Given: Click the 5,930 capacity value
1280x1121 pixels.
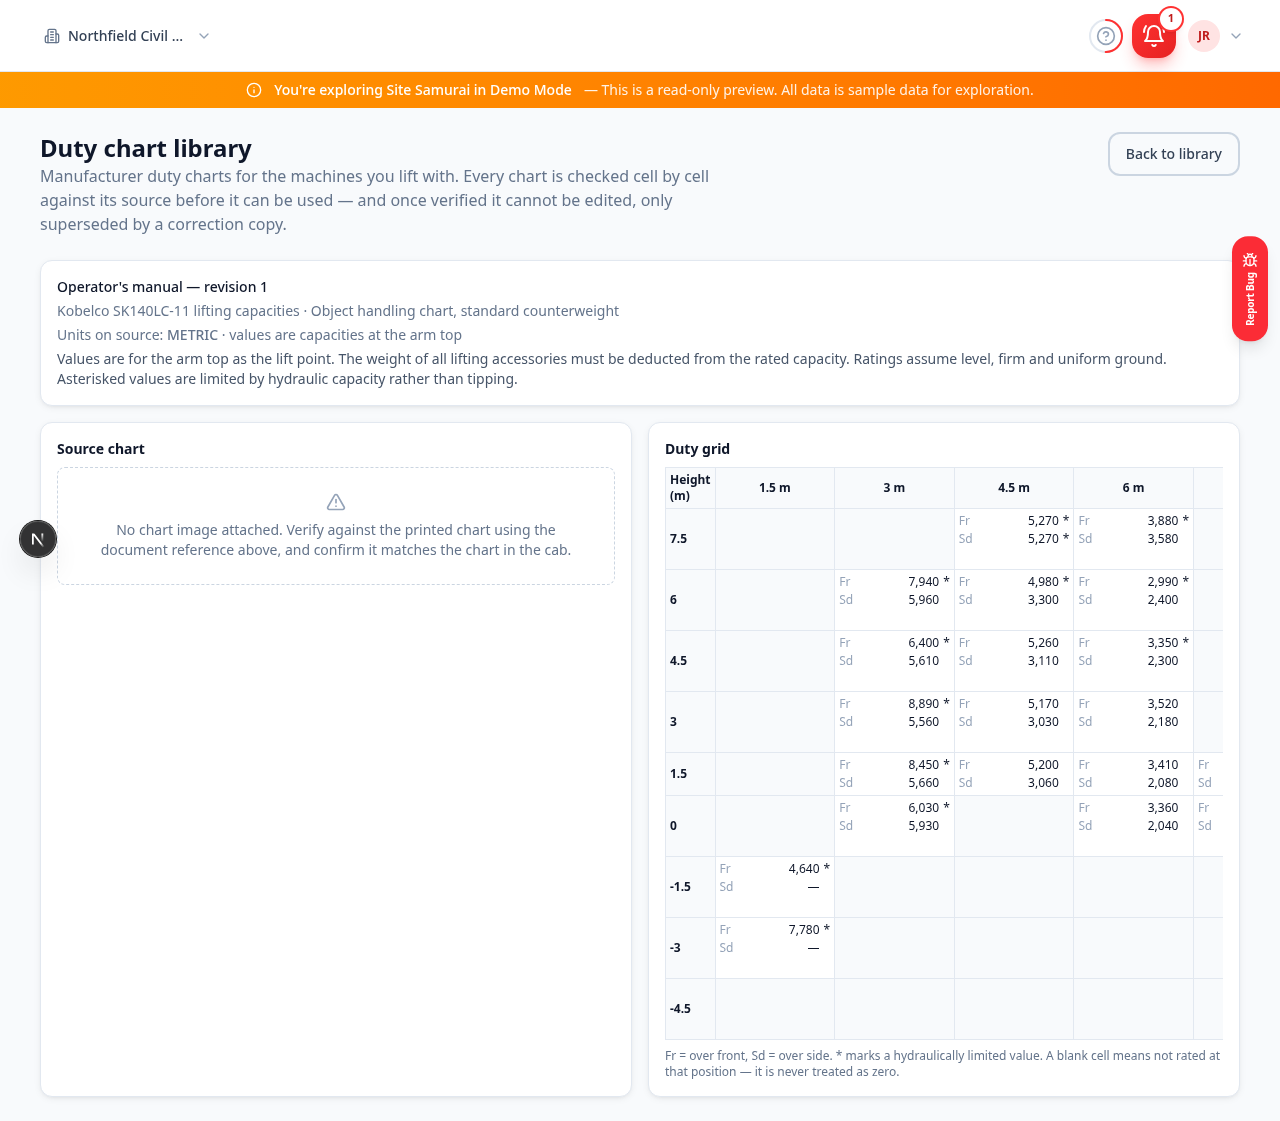Looking at the screenshot, I should (x=924, y=826).
